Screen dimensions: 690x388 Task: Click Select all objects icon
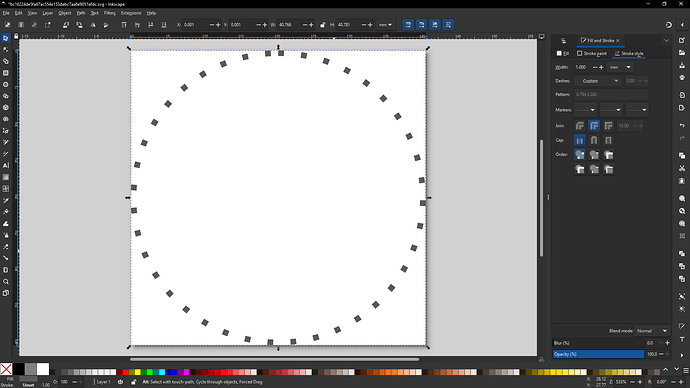[7, 25]
